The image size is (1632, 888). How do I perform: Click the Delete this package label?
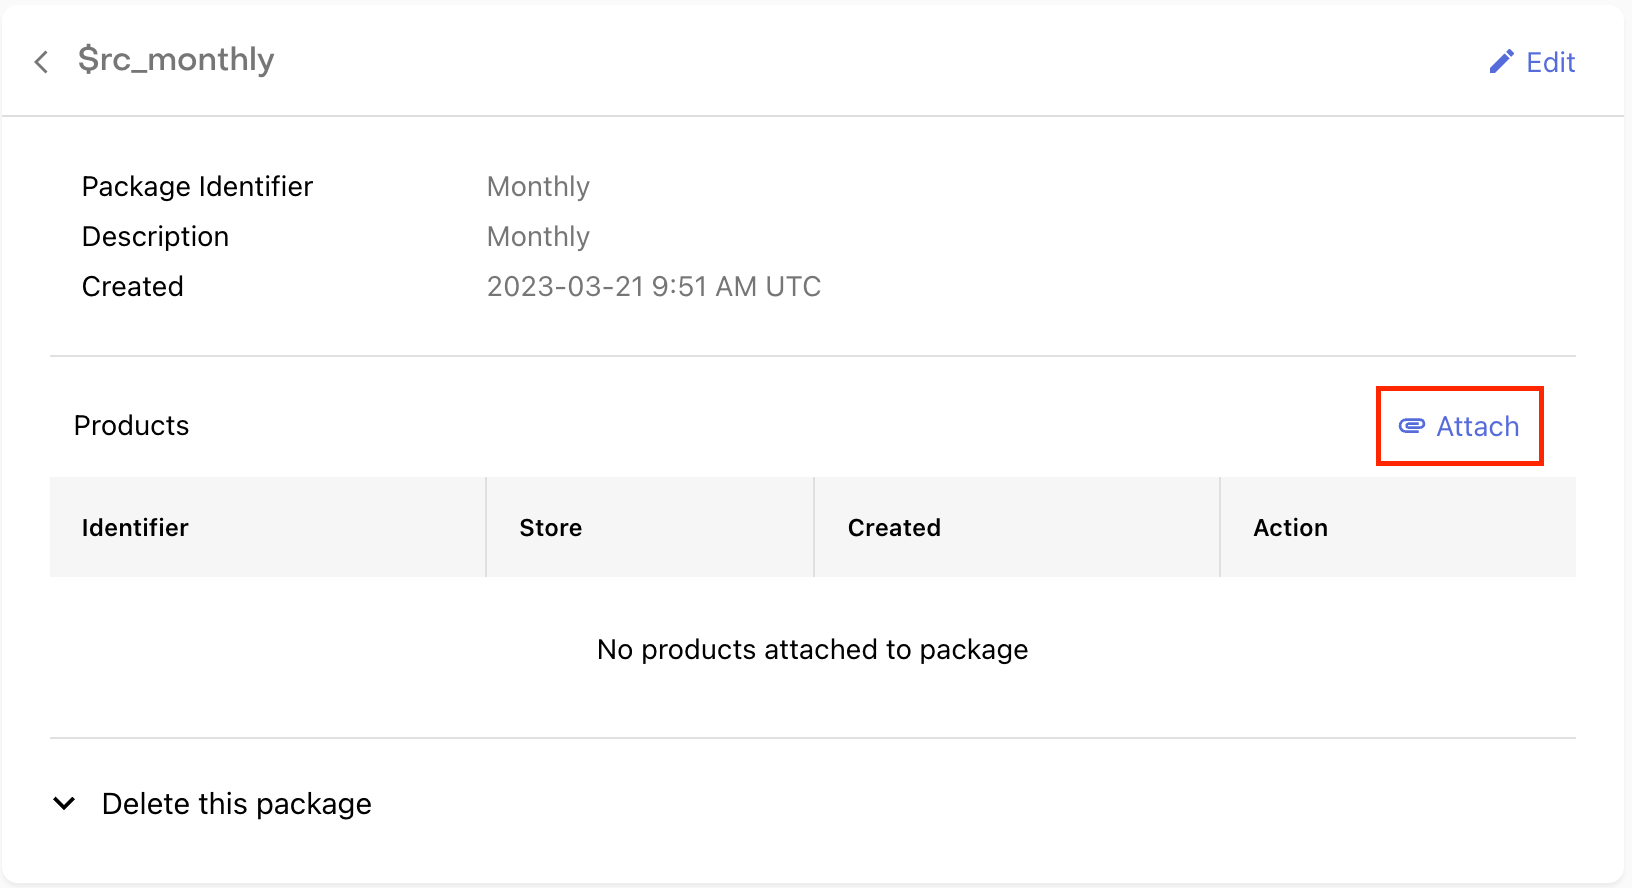(237, 804)
